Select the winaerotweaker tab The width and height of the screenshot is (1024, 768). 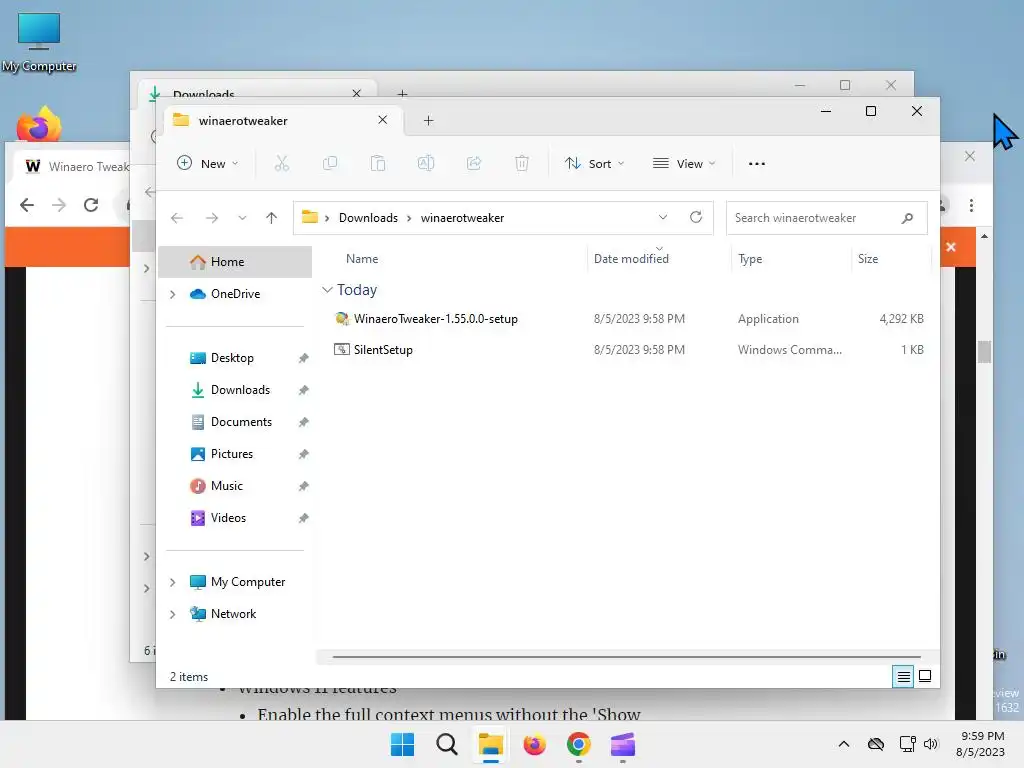(281, 120)
